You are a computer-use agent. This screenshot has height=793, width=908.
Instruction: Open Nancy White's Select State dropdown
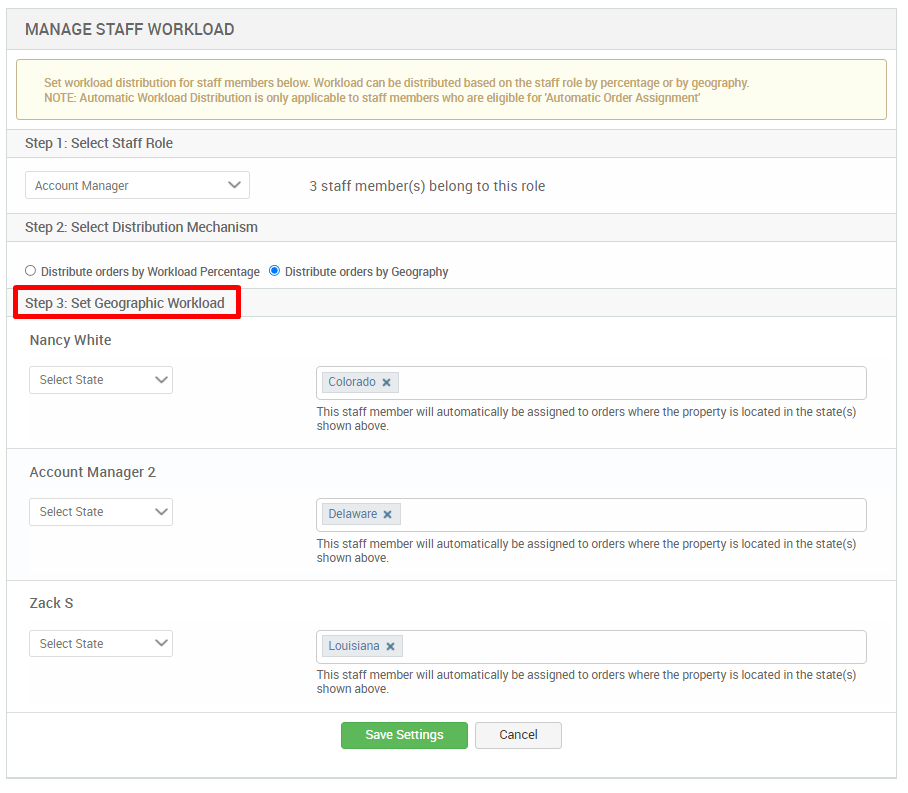click(100, 380)
